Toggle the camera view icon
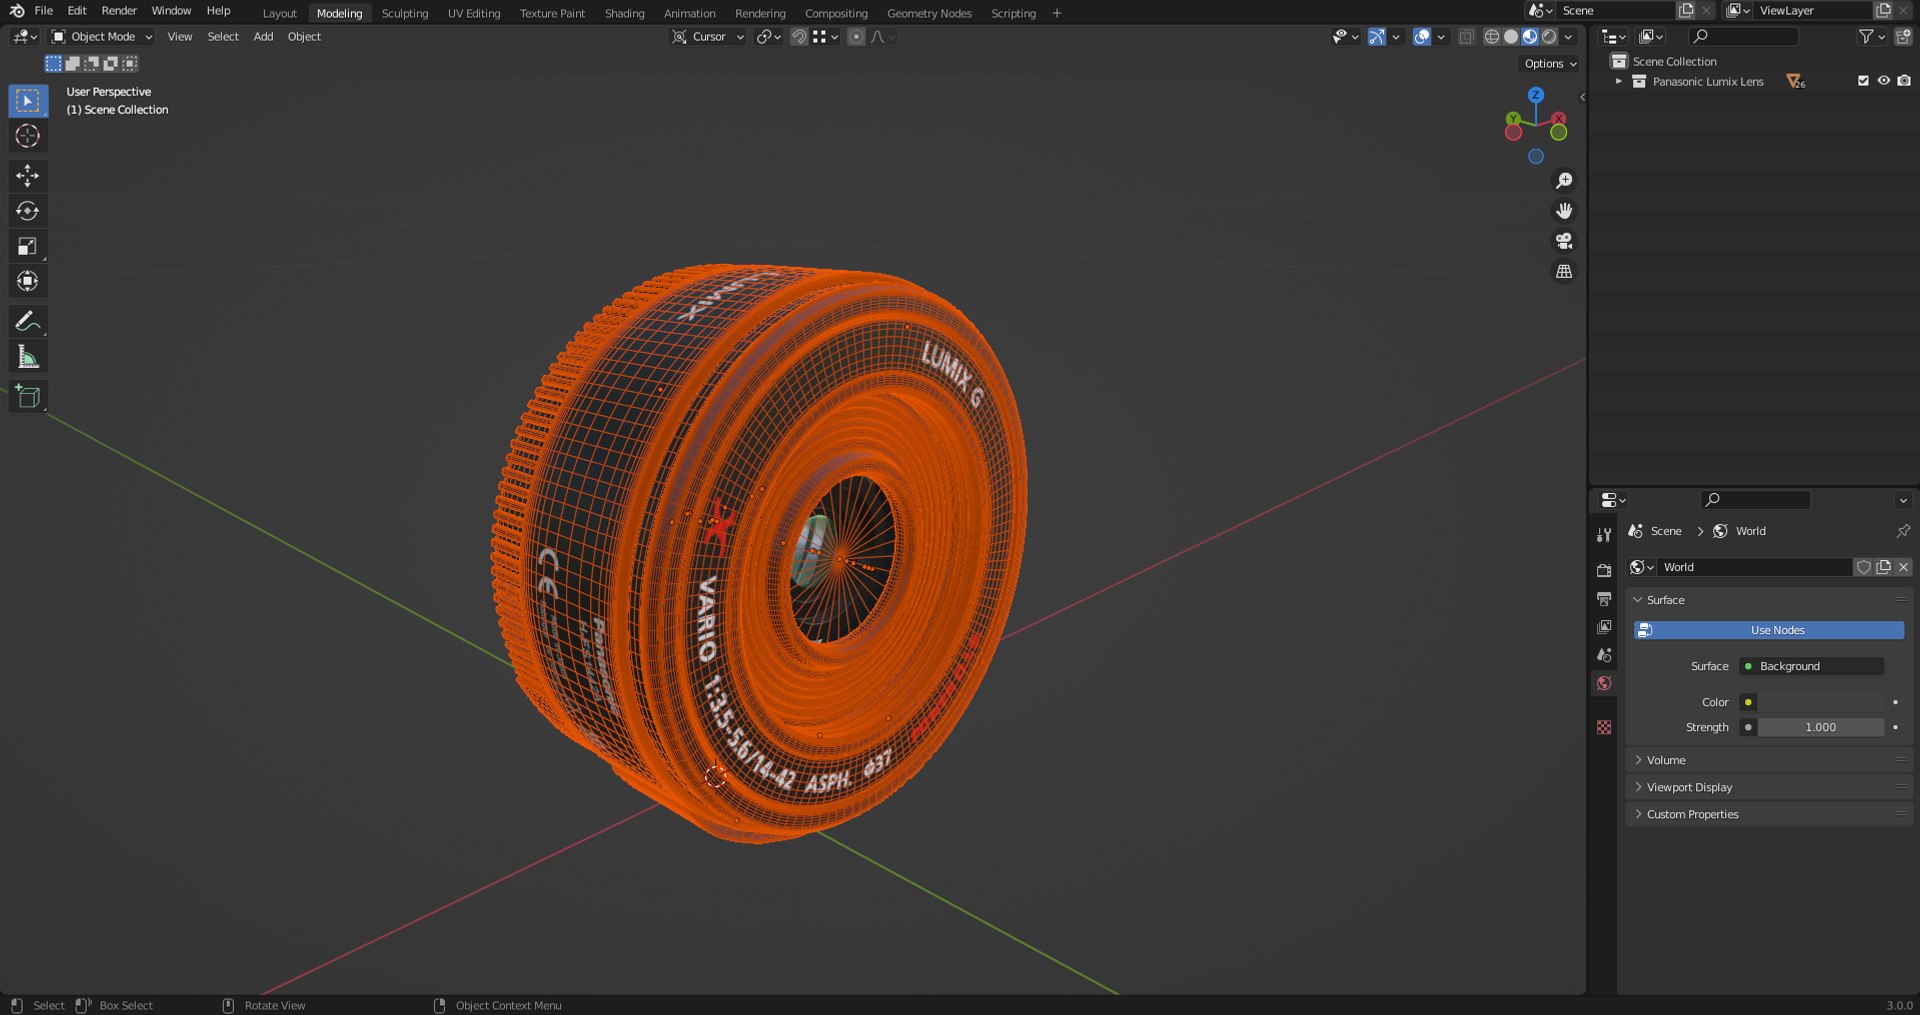Image resolution: width=1920 pixels, height=1015 pixels. tap(1564, 241)
